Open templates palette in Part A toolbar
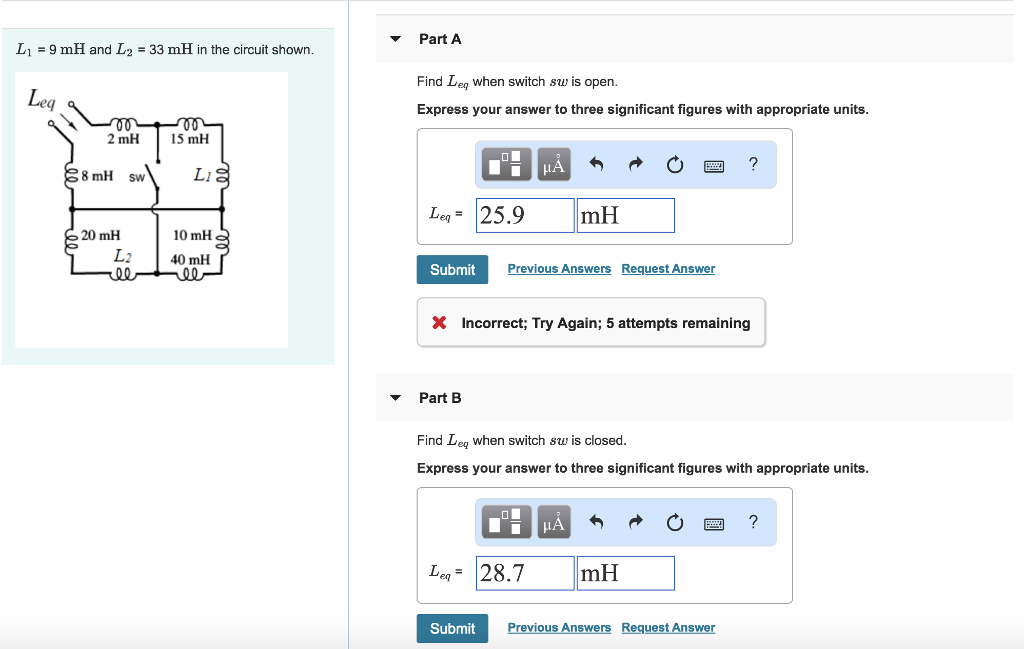The image size is (1024, 649). pos(506,164)
